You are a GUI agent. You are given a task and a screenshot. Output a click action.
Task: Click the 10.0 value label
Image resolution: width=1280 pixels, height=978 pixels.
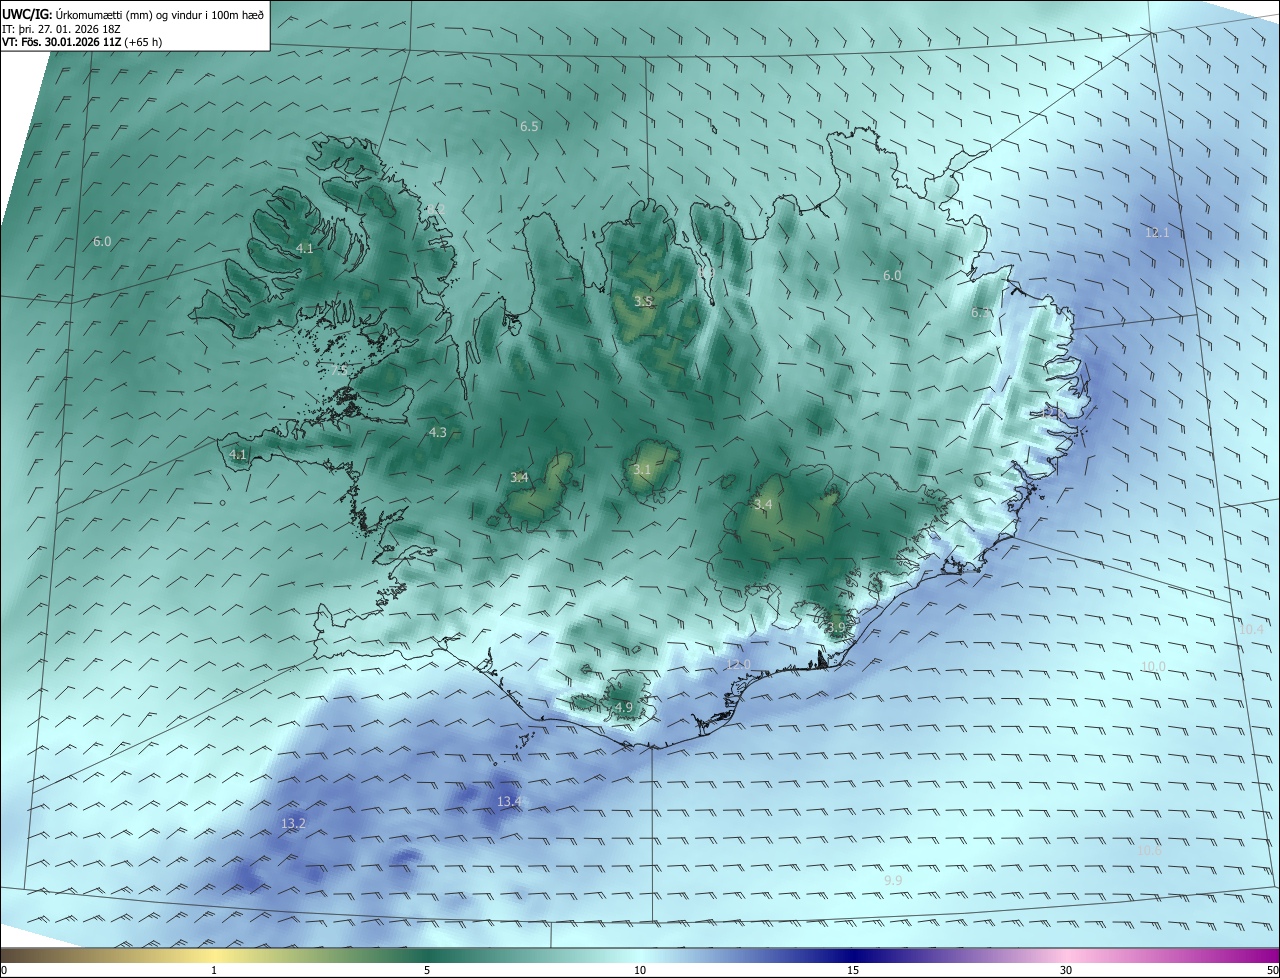coord(1153,666)
